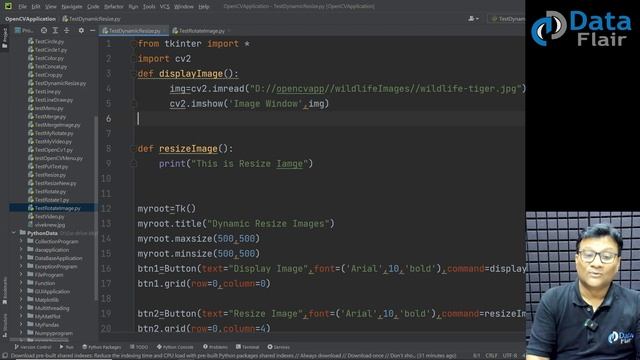Open the Run menu in menu bar
Image resolution: width=640 pixels, height=360 pixels.
tap(133, 7)
